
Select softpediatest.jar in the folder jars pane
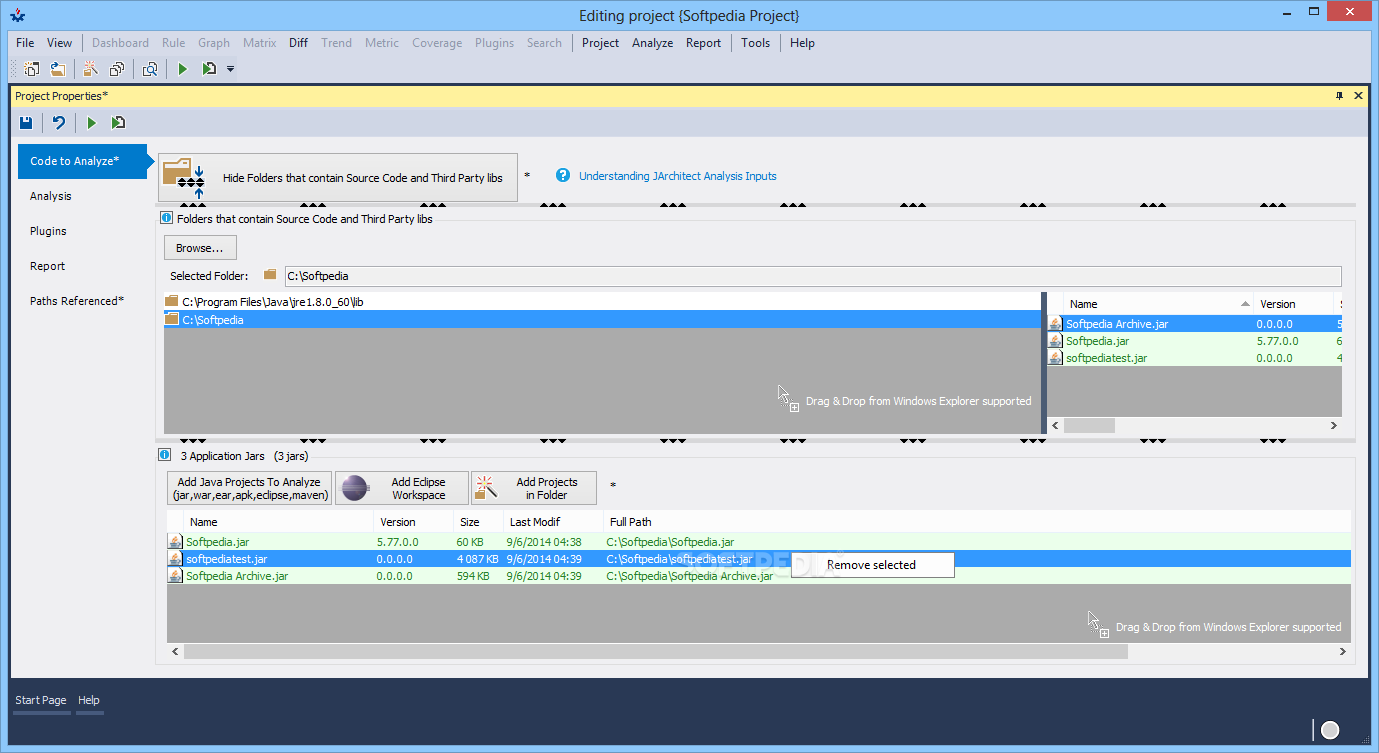[1194, 358]
